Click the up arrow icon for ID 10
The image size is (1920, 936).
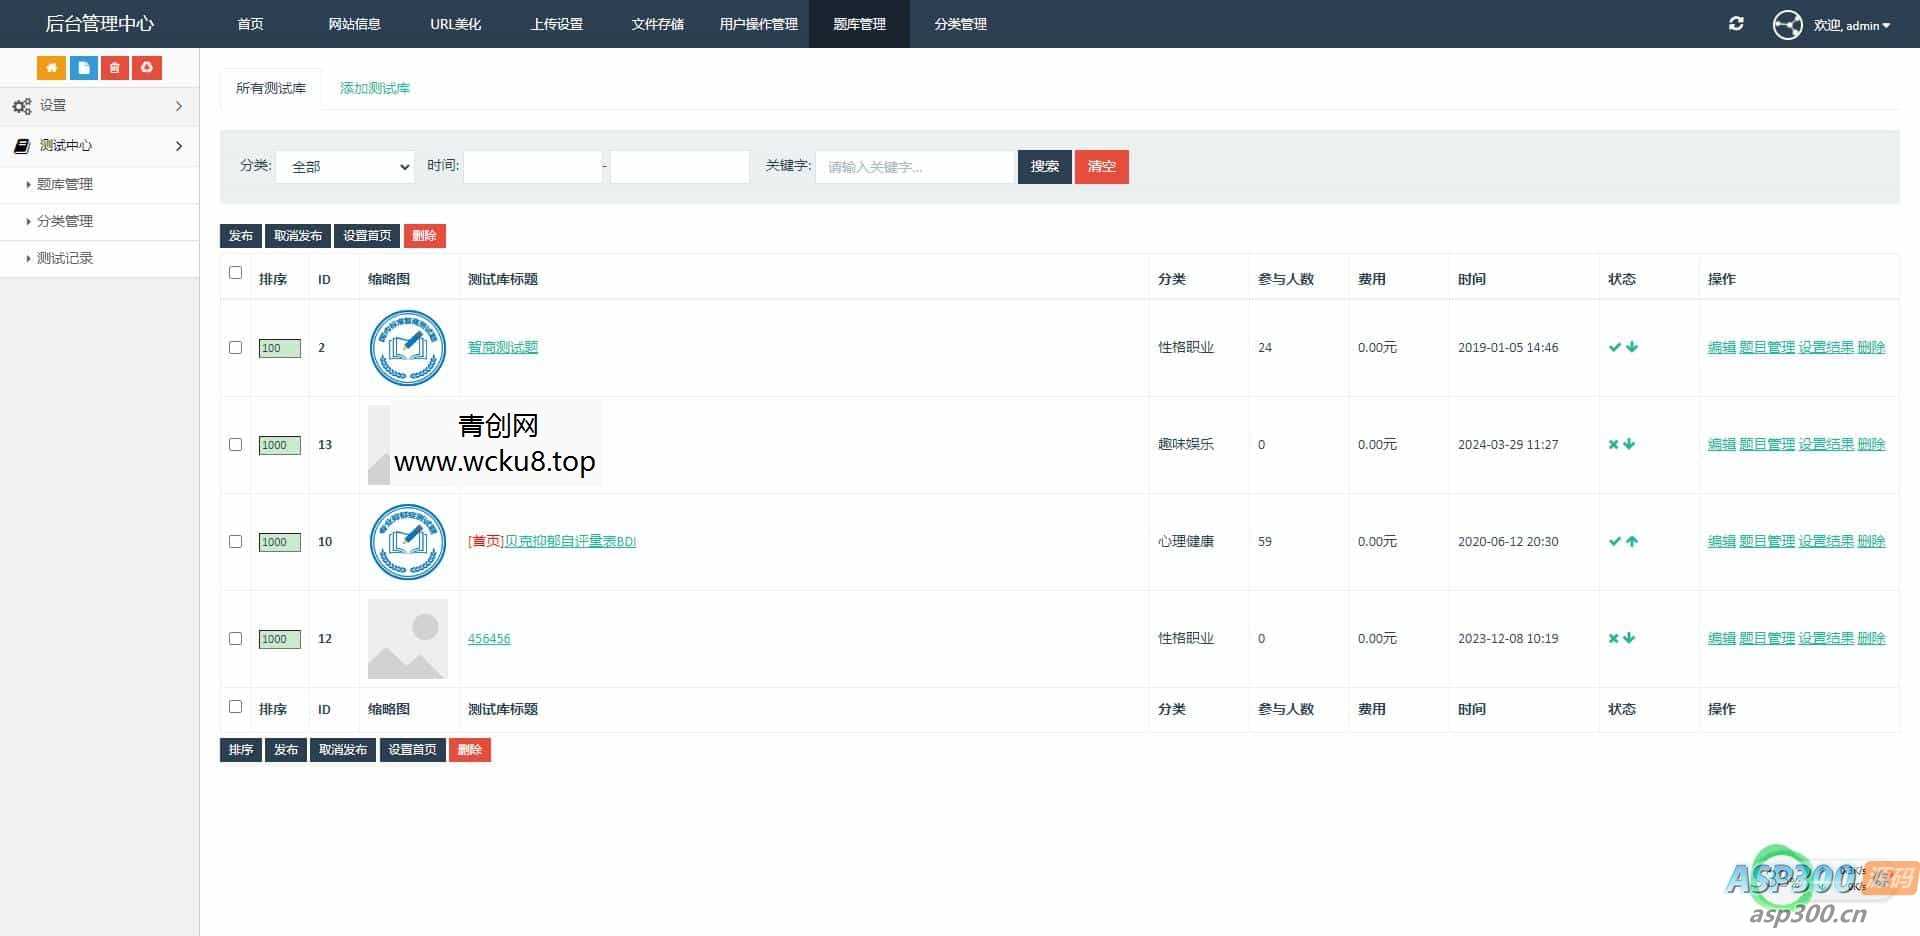(x=1632, y=541)
